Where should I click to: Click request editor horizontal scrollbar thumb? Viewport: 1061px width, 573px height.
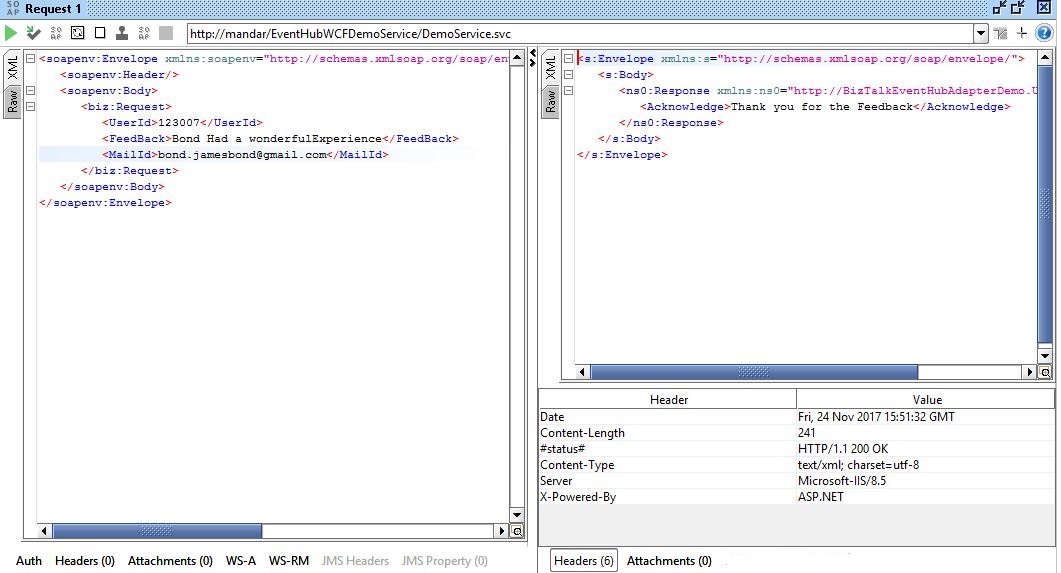[157, 531]
